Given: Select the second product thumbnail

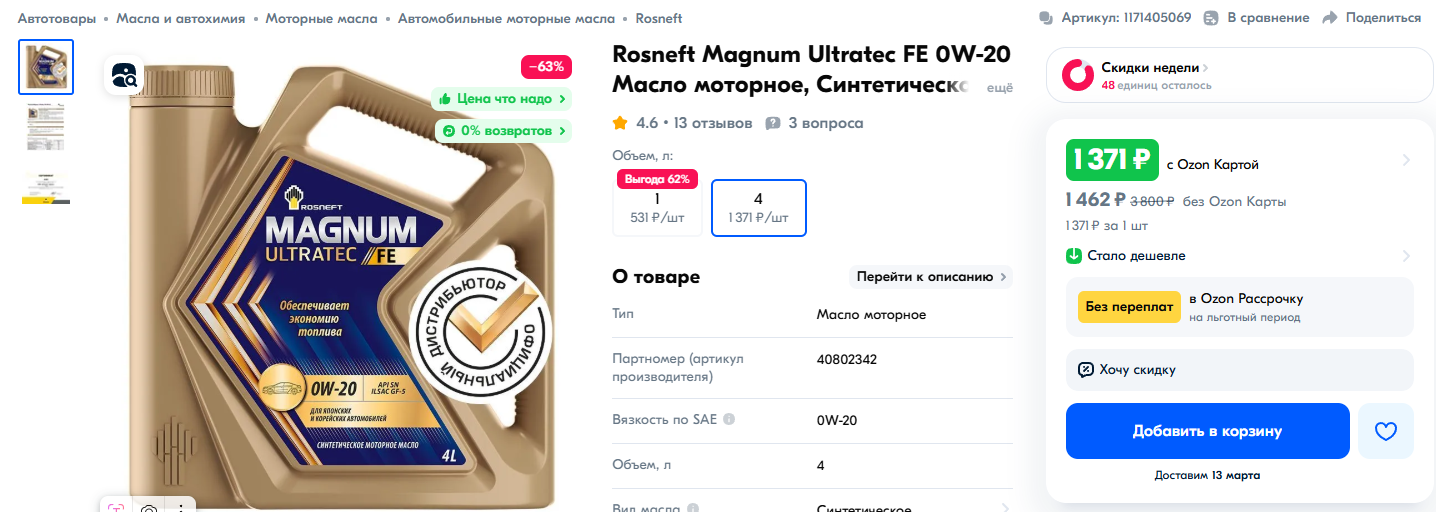Looking at the screenshot, I should 46,127.
